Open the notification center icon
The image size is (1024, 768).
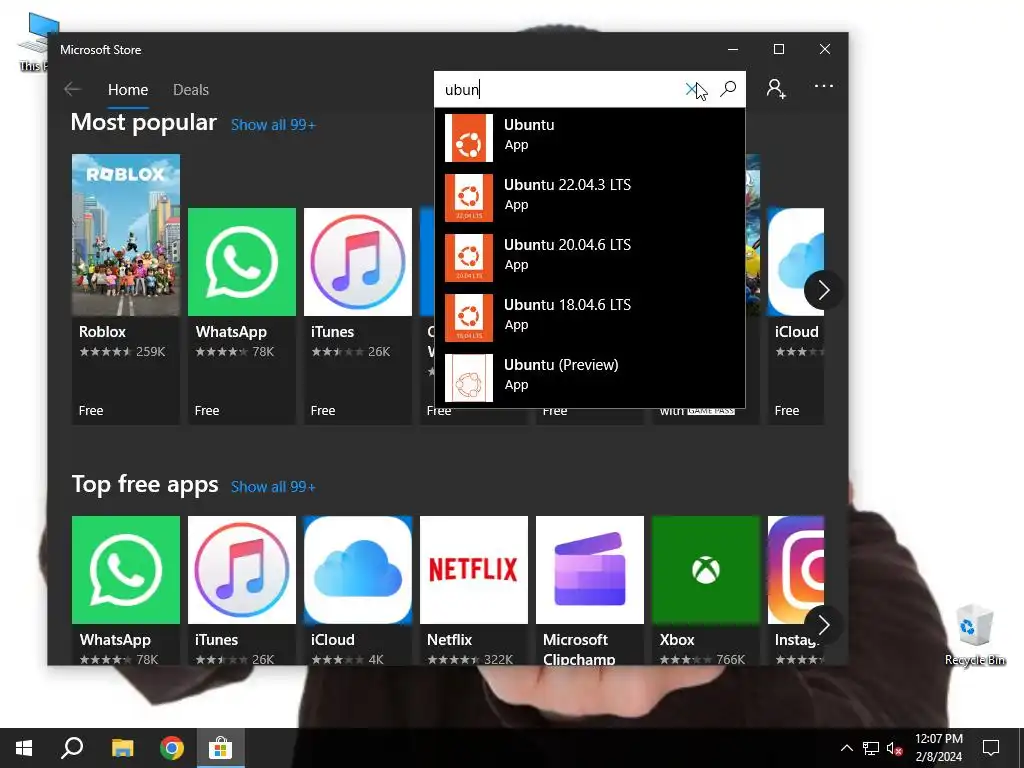pyautogui.click(x=991, y=748)
